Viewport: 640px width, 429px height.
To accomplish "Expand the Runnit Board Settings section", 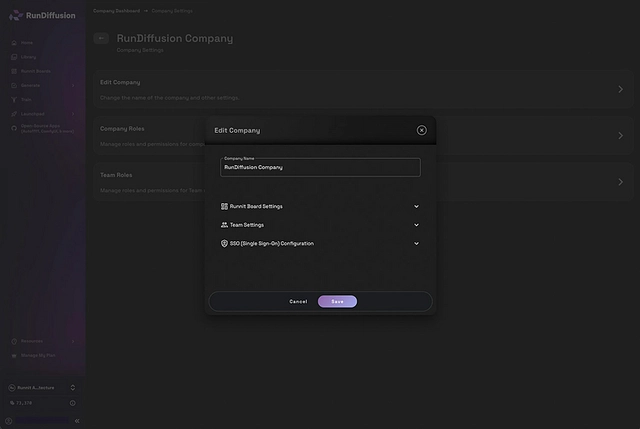I will point(416,207).
